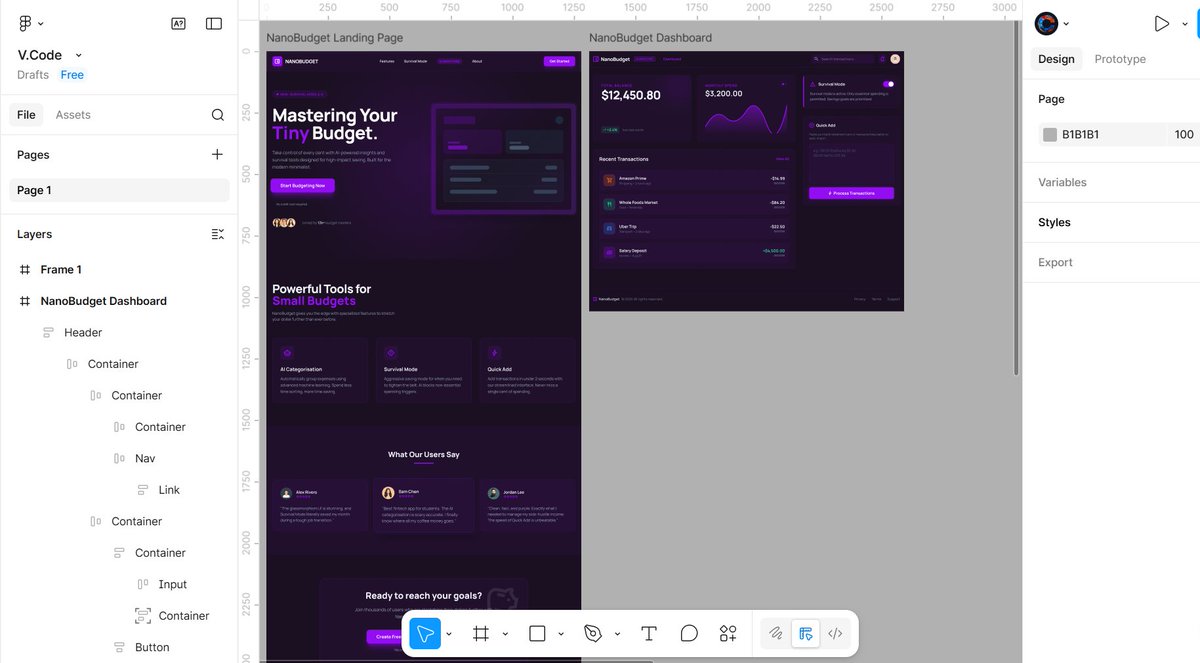The width and height of the screenshot is (1200, 663).
Task: Open the Design tab
Action: [1056, 59]
